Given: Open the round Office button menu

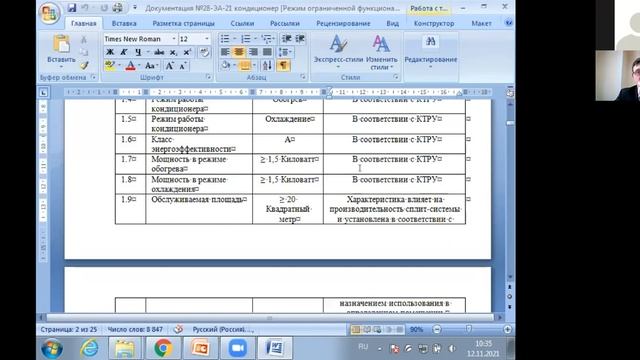Looking at the screenshot, I should [49, 13].
